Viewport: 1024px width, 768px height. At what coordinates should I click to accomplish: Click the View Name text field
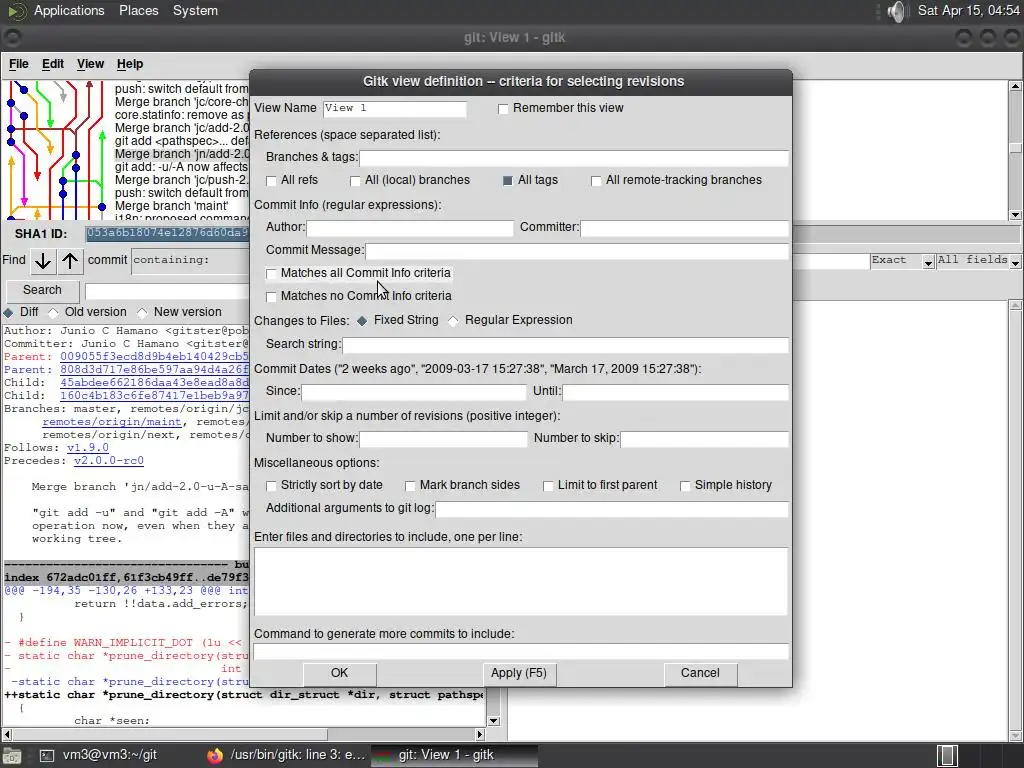394,108
